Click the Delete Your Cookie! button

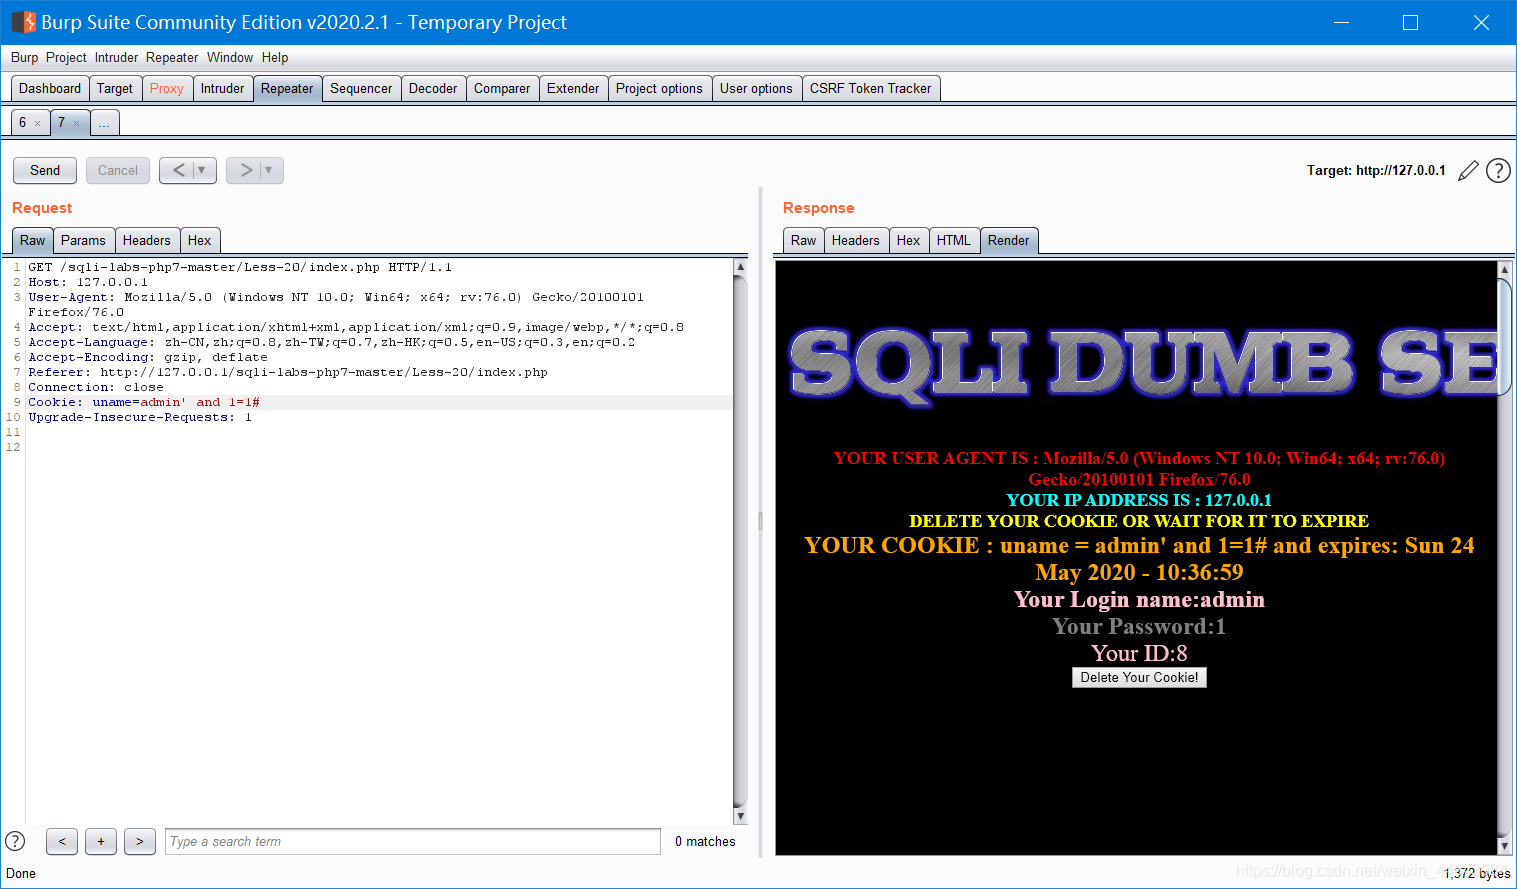1139,677
